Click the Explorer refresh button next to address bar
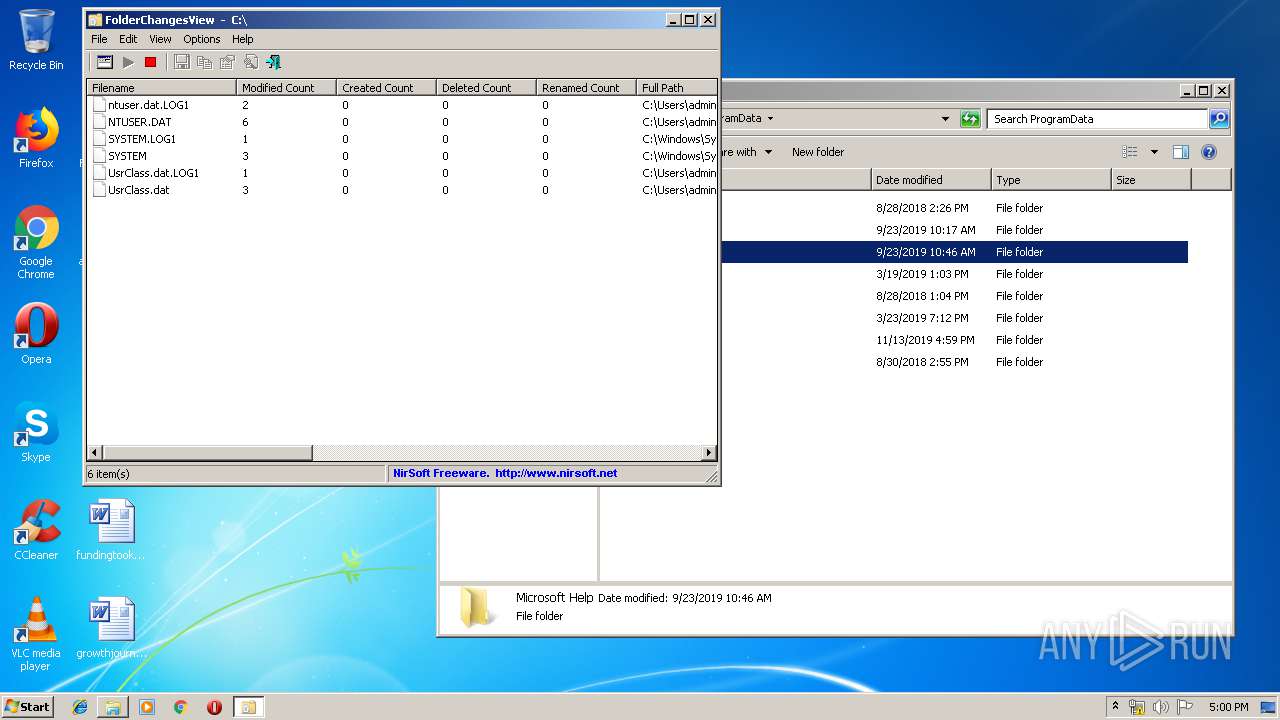 pyautogui.click(x=970, y=119)
